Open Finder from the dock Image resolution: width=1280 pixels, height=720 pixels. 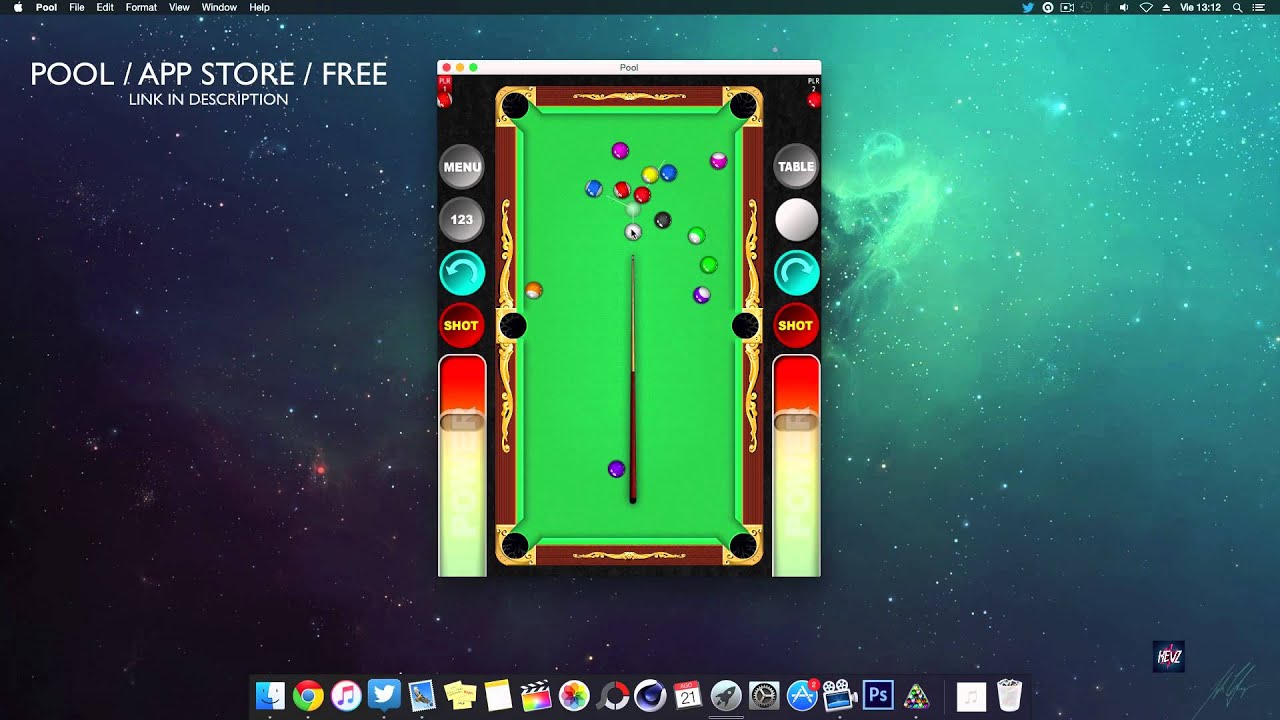tap(270, 695)
